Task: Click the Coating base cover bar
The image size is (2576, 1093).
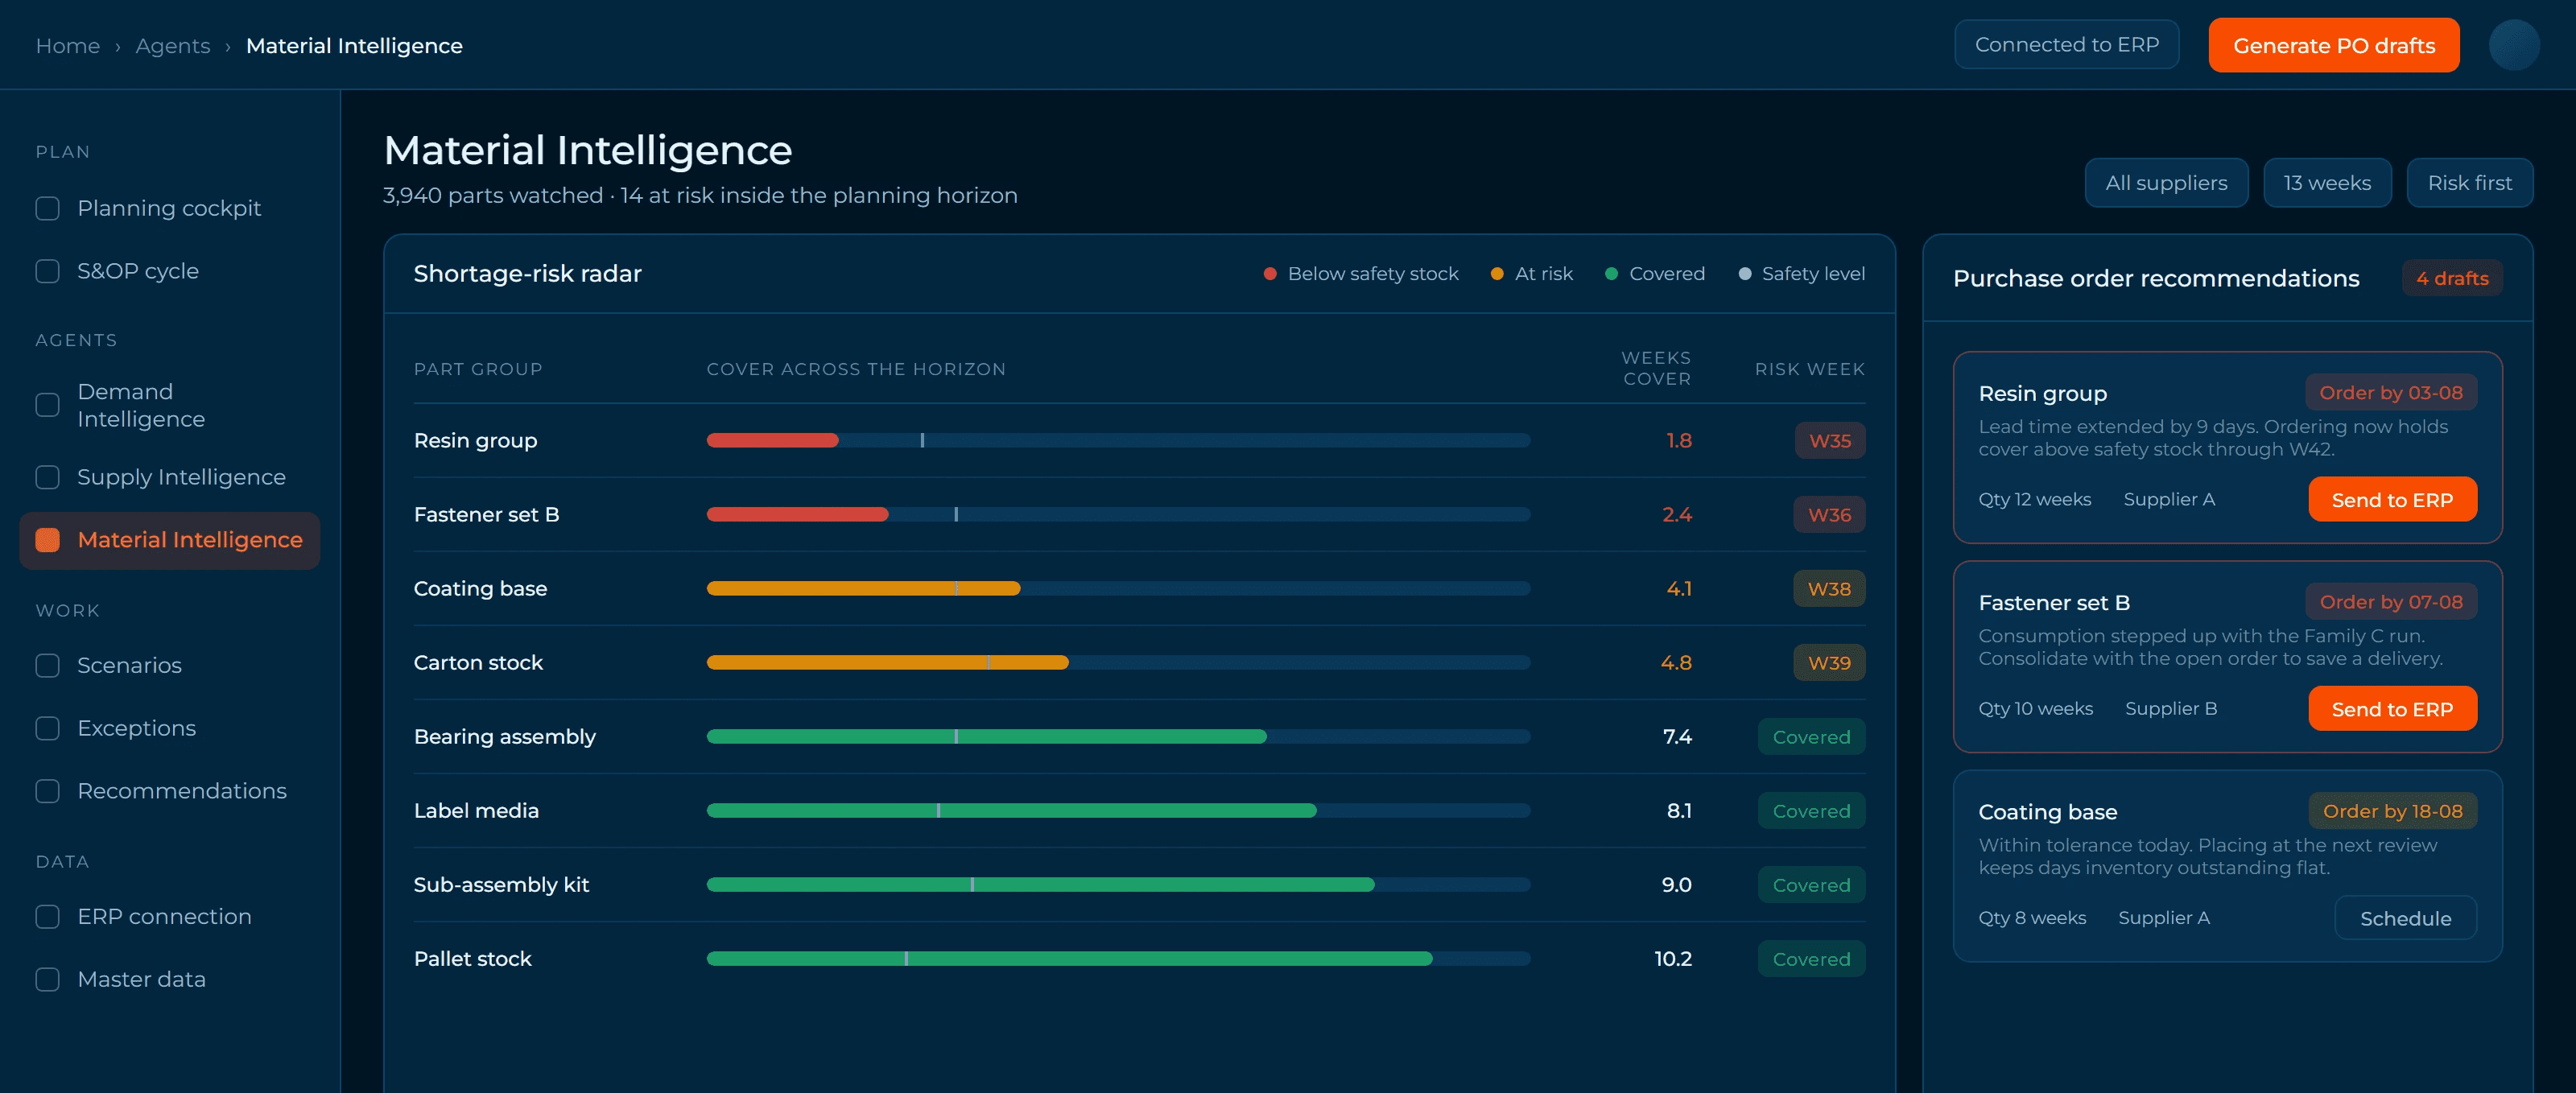Action: coord(1118,588)
